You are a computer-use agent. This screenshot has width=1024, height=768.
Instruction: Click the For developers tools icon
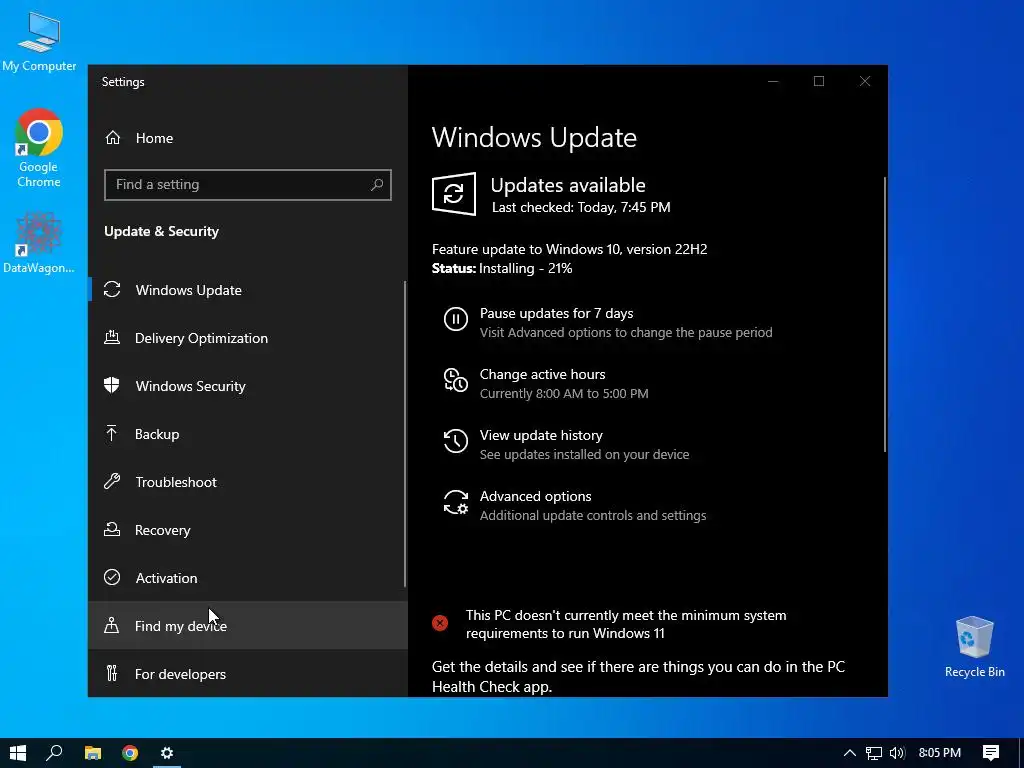point(112,673)
